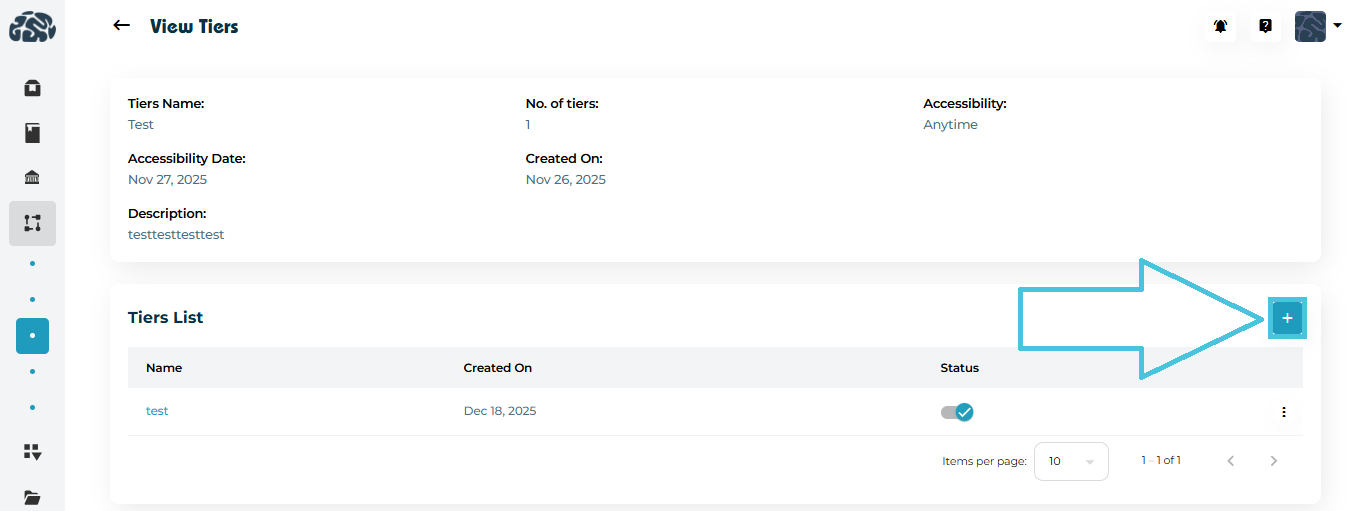Add a new tier with the plus button
The image size is (1361, 511).
[x=1287, y=318]
